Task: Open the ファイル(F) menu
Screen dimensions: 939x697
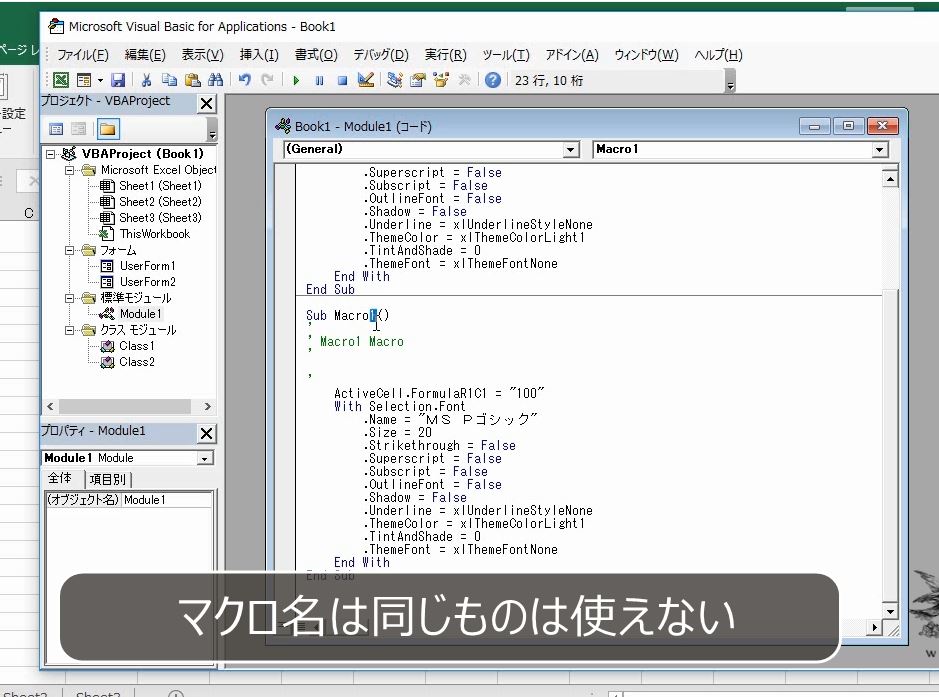Action: [83, 55]
